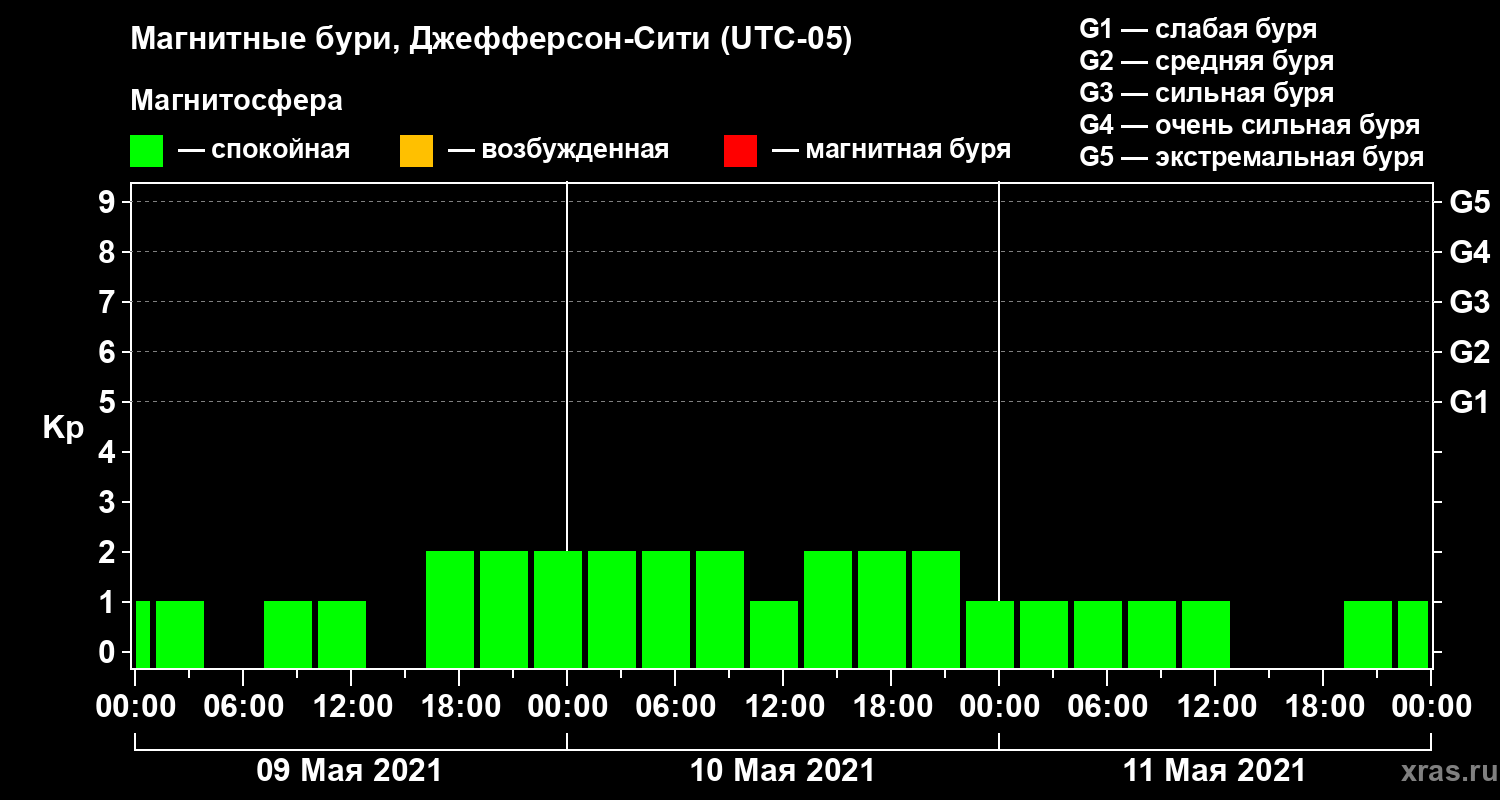The image size is (1500, 800).
Task: Click the 18:00 time label on 09 Мая
Action: click(459, 707)
